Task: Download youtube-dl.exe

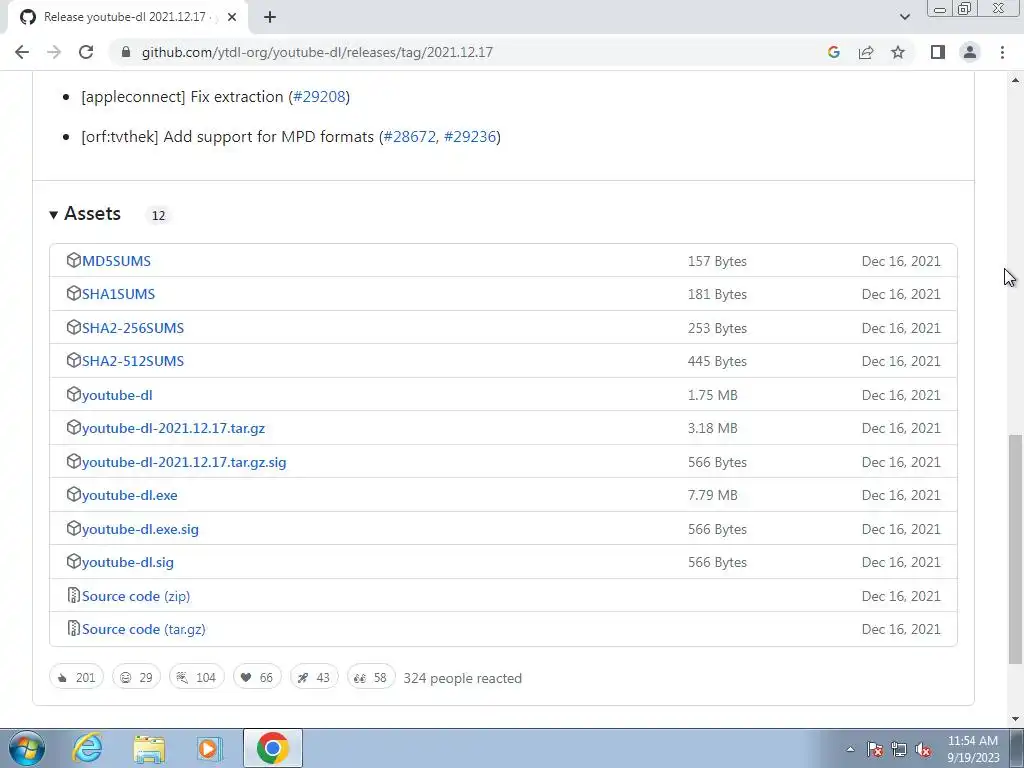Action: [x=129, y=495]
